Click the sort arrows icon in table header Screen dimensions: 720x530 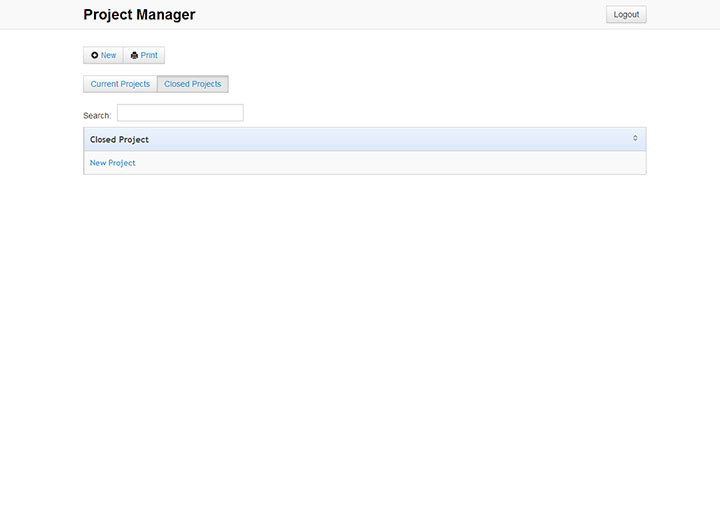pos(635,139)
